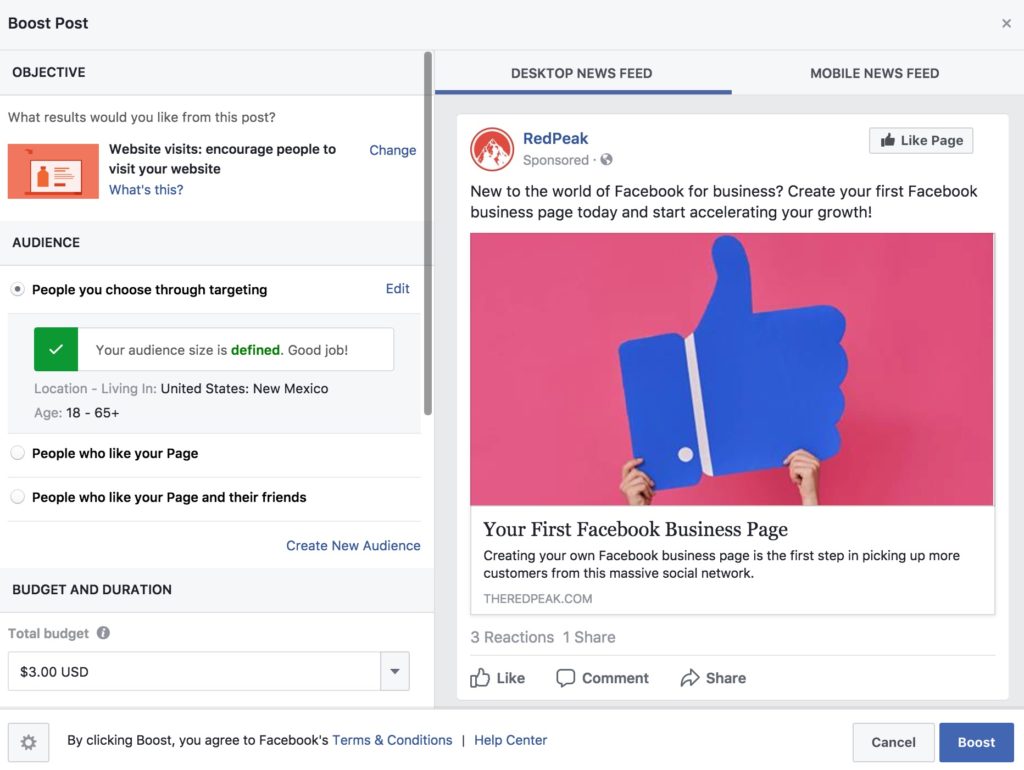
Task: Click the Location New Mexico text
Action: [181, 389]
